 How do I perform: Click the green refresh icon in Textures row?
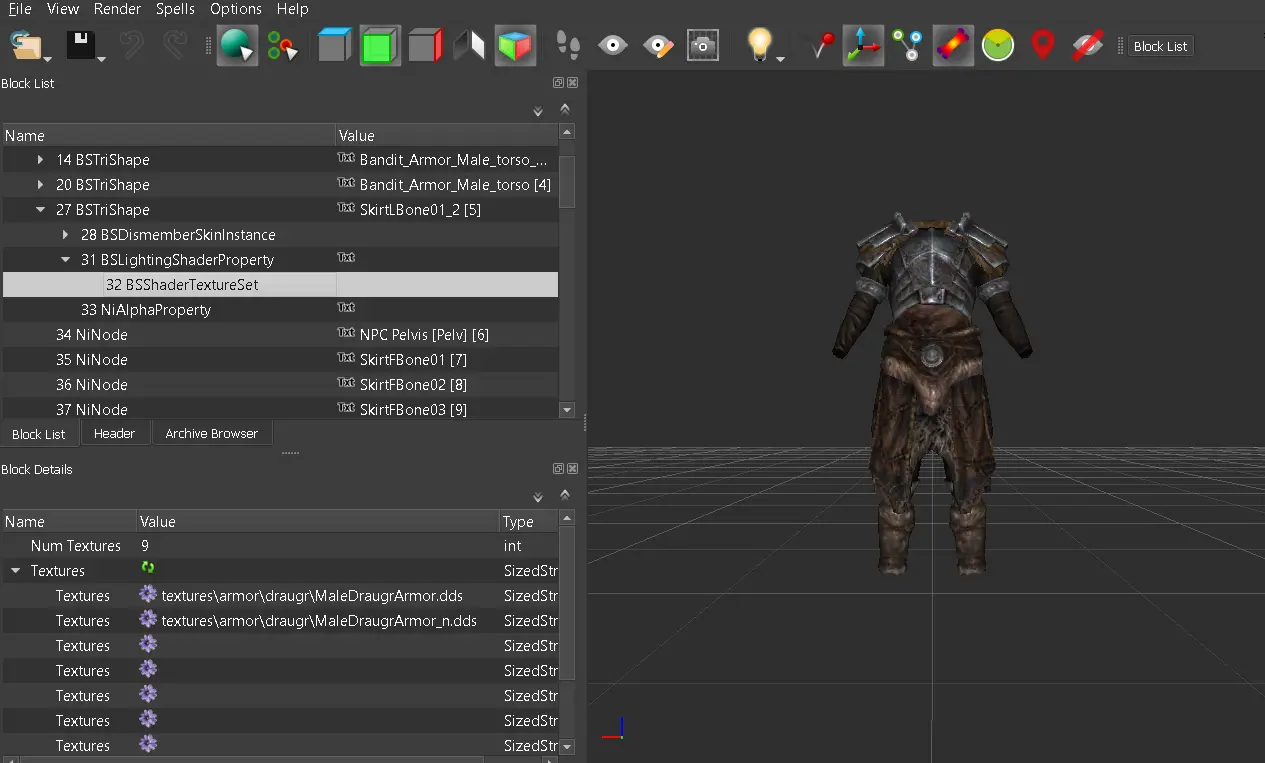148,567
